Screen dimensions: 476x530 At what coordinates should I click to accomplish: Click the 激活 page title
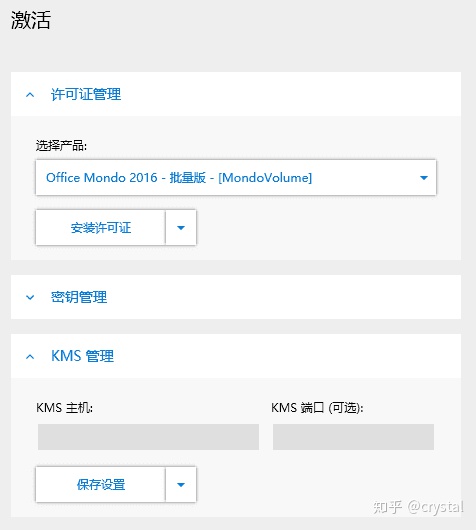[x=31, y=20]
